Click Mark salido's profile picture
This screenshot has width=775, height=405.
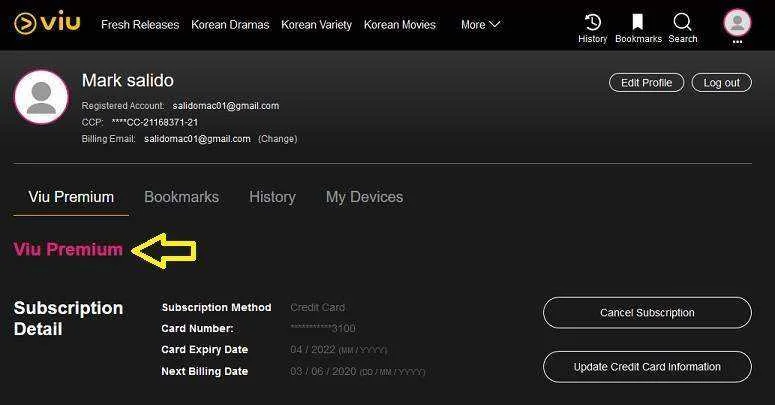[x=41, y=97]
